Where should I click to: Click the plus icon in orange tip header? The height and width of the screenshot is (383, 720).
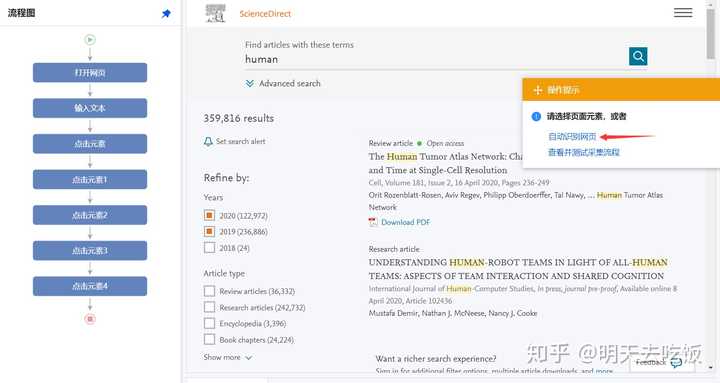point(537,90)
